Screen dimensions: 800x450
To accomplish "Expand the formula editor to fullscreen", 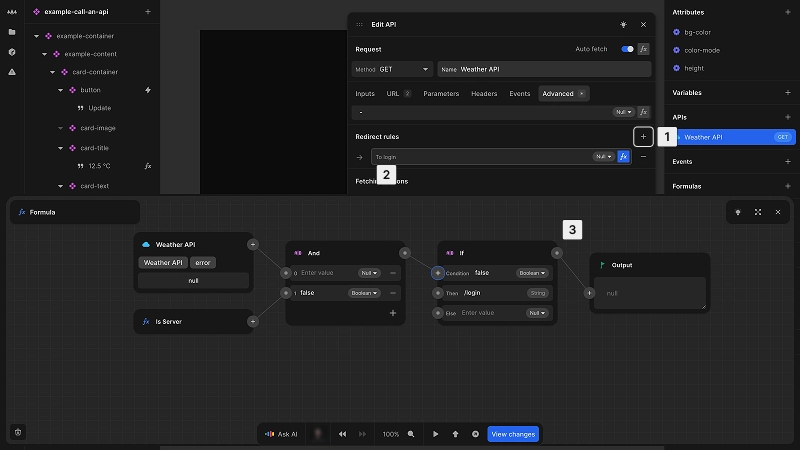I will click(758, 212).
